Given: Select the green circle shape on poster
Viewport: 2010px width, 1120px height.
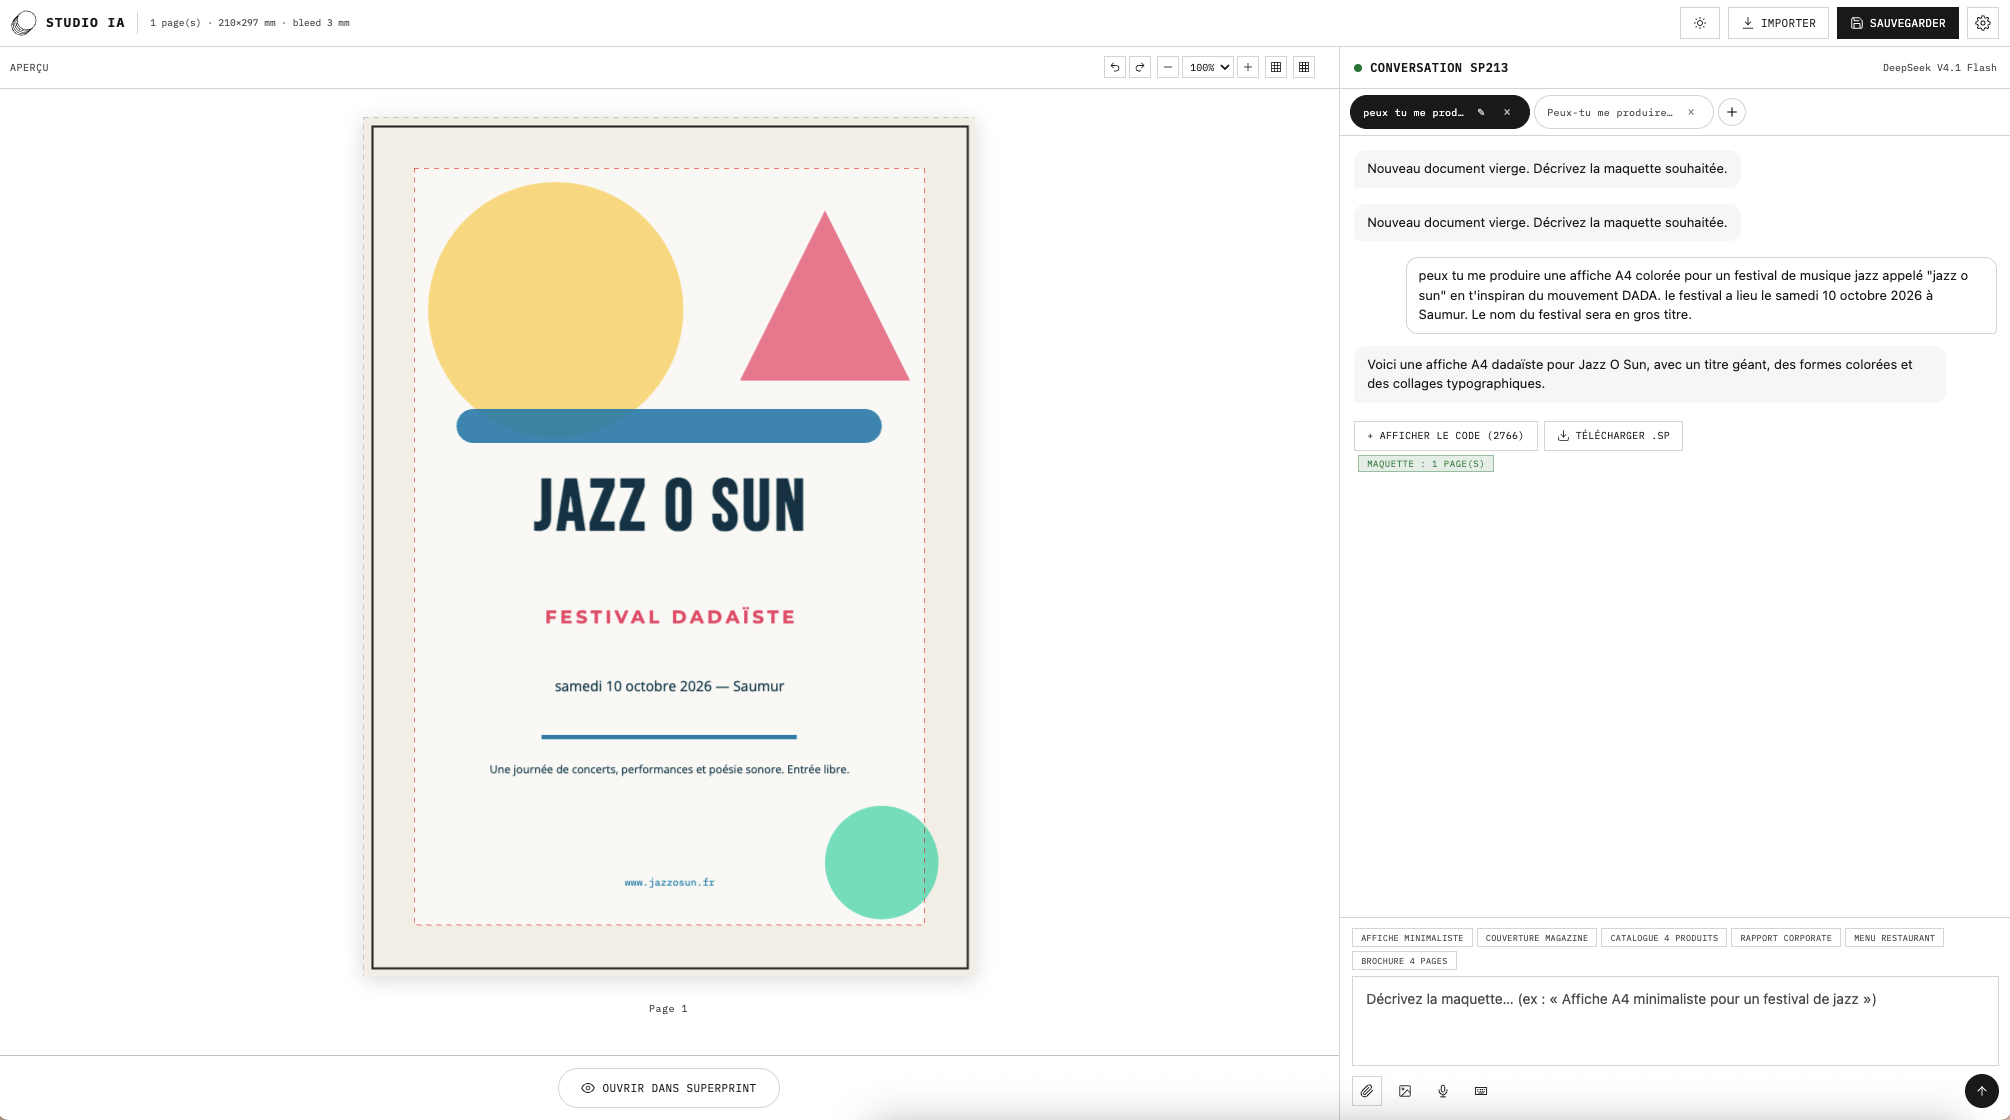Looking at the screenshot, I should 881,862.
